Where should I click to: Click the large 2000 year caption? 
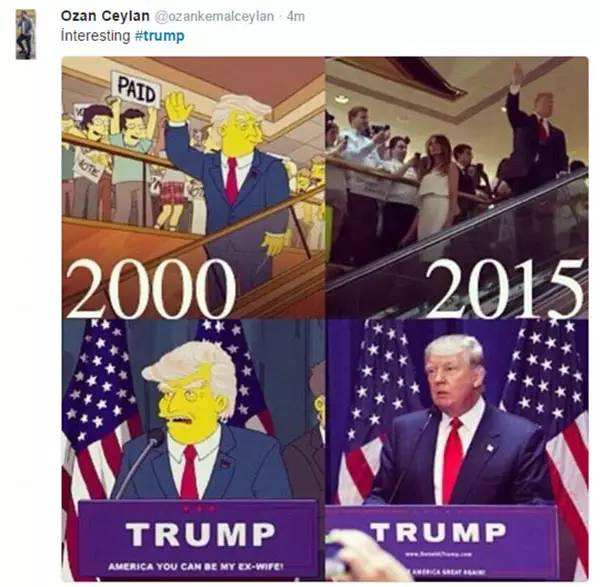tap(151, 289)
